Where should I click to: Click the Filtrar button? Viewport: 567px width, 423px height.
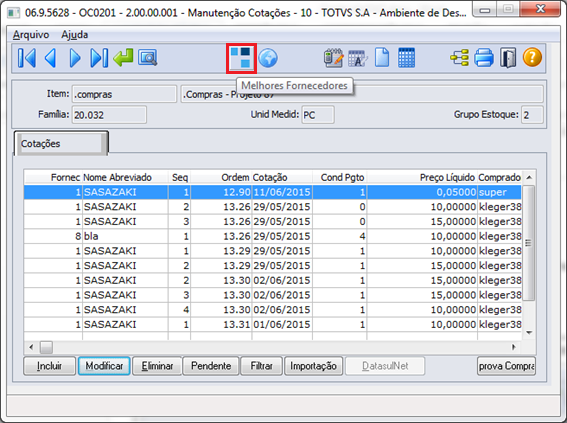point(261,366)
